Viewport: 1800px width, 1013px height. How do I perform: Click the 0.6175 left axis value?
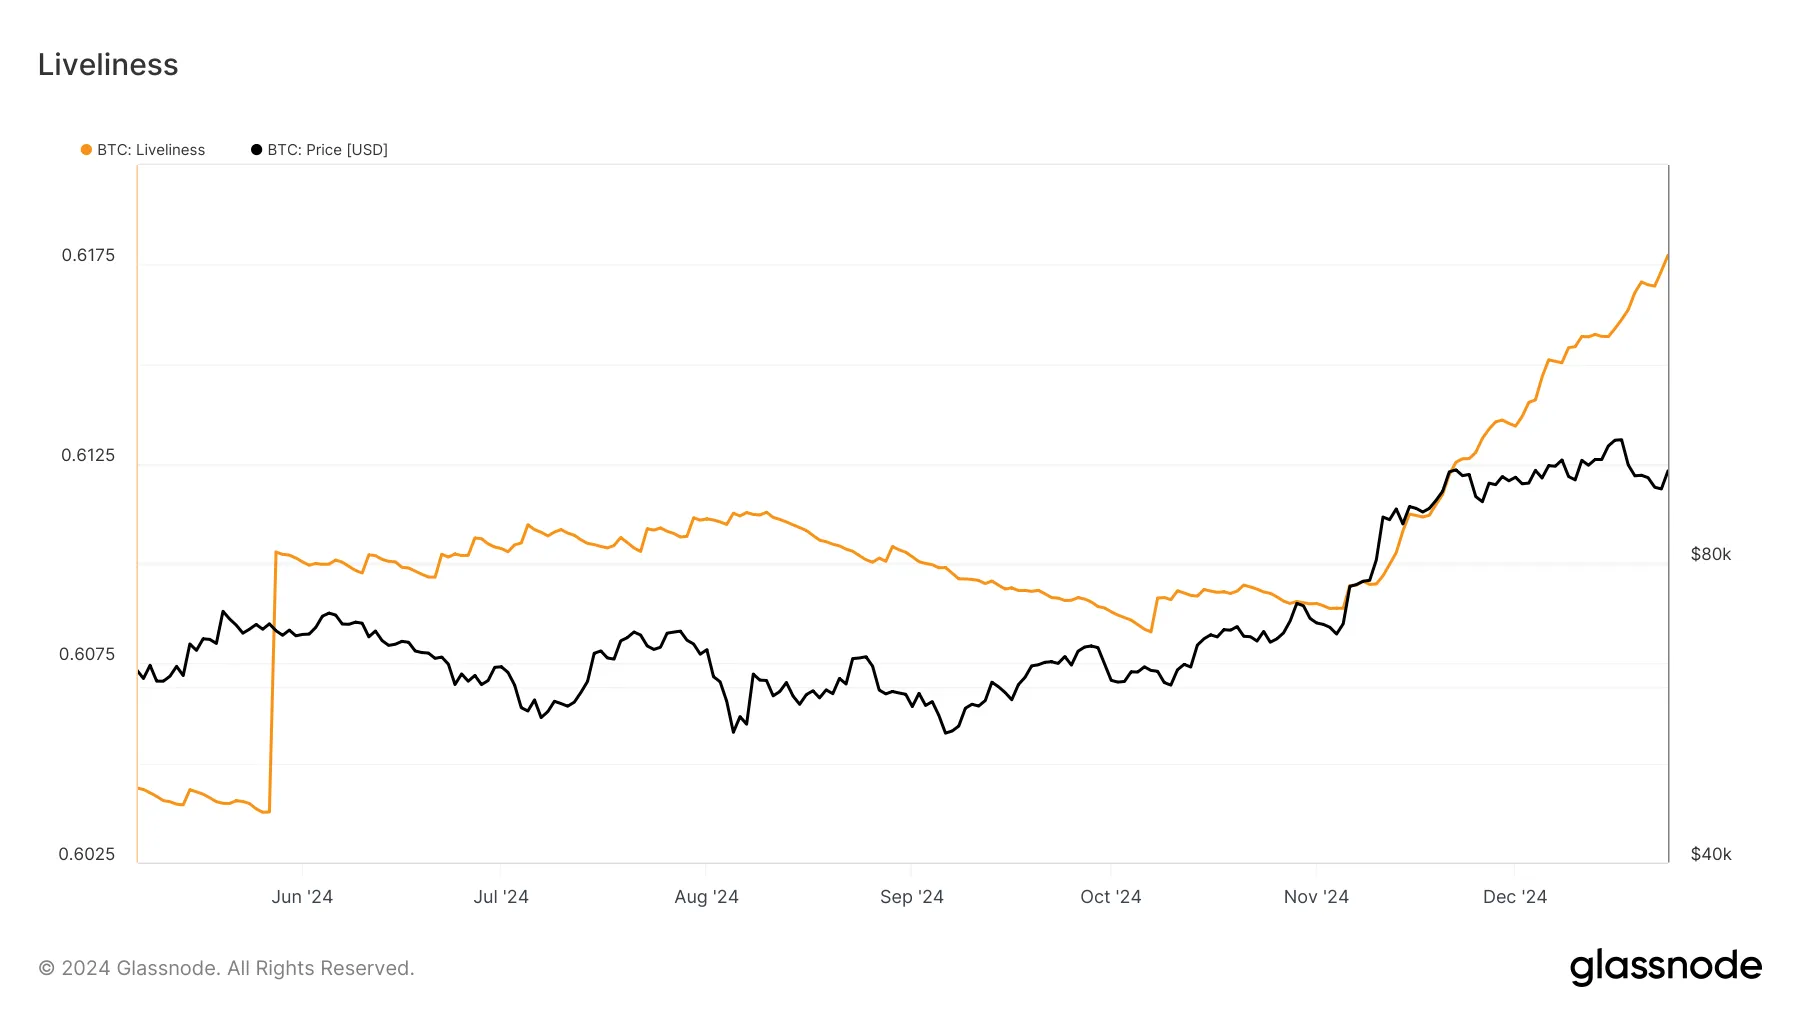click(x=88, y=255)
